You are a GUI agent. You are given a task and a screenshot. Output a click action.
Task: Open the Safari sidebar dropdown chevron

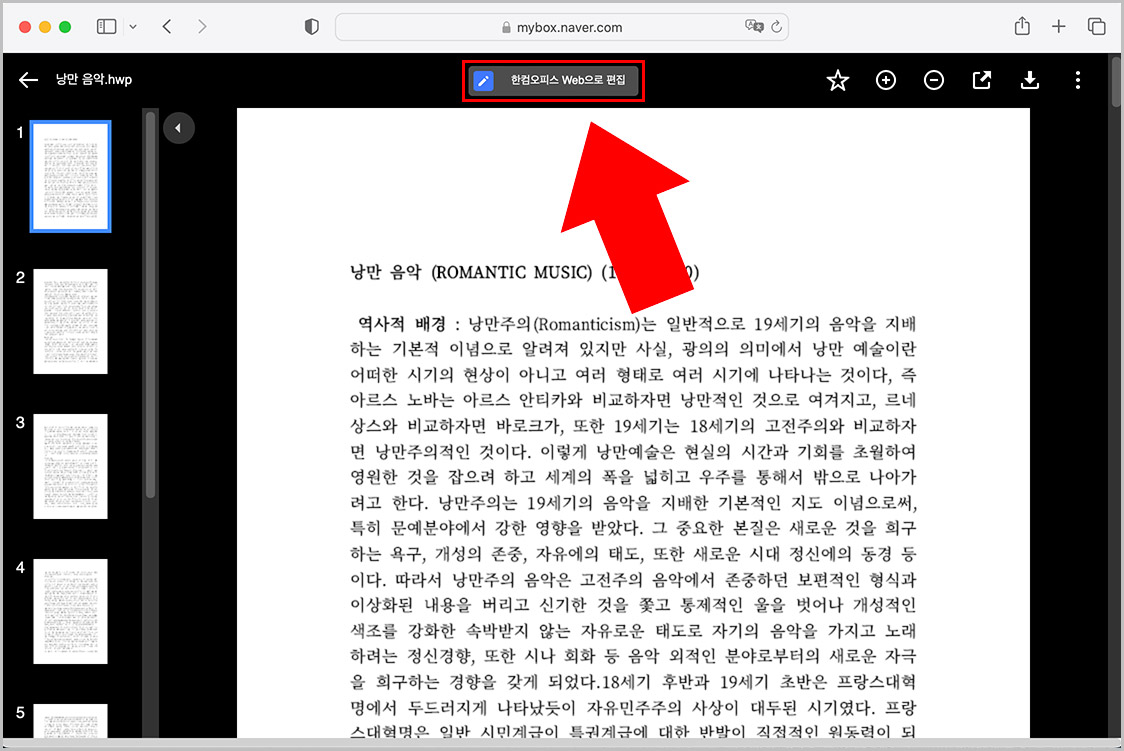click(x=133, y=27)
